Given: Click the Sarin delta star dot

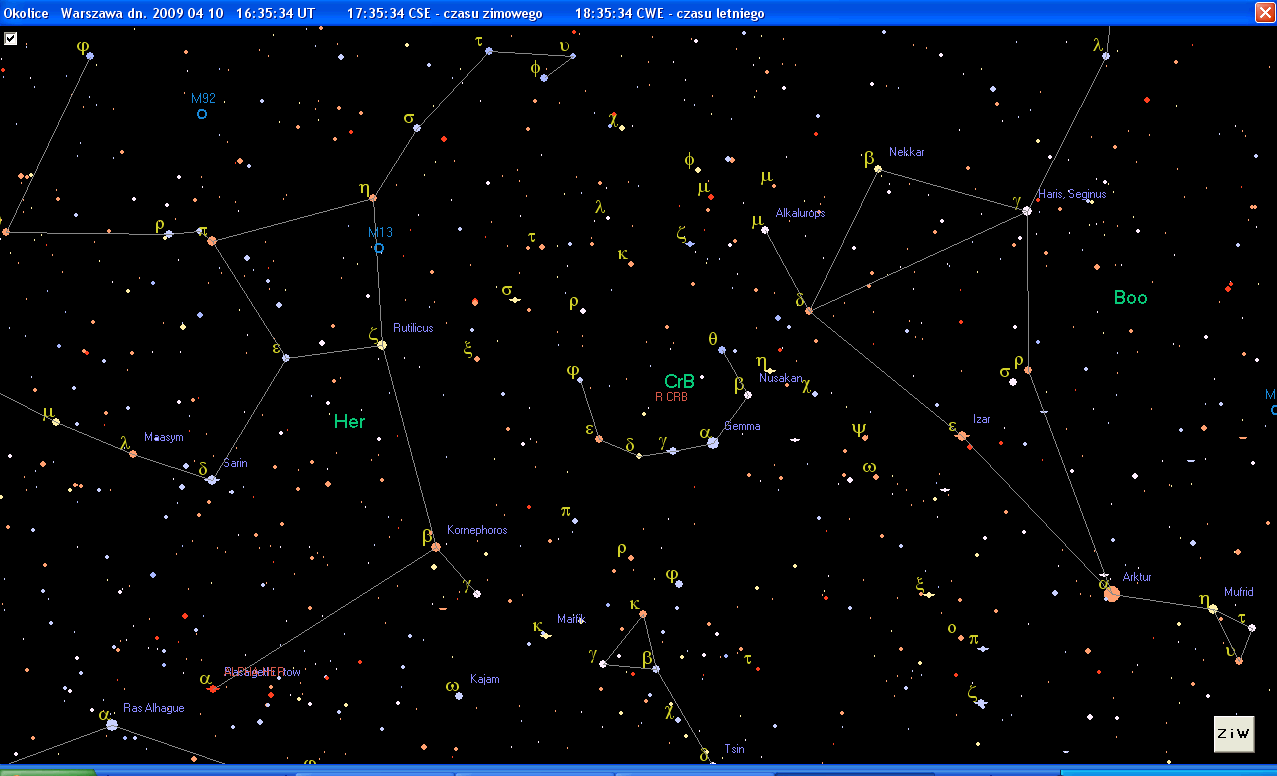Looking at the screenshot, I should click(x=212, y=480).
